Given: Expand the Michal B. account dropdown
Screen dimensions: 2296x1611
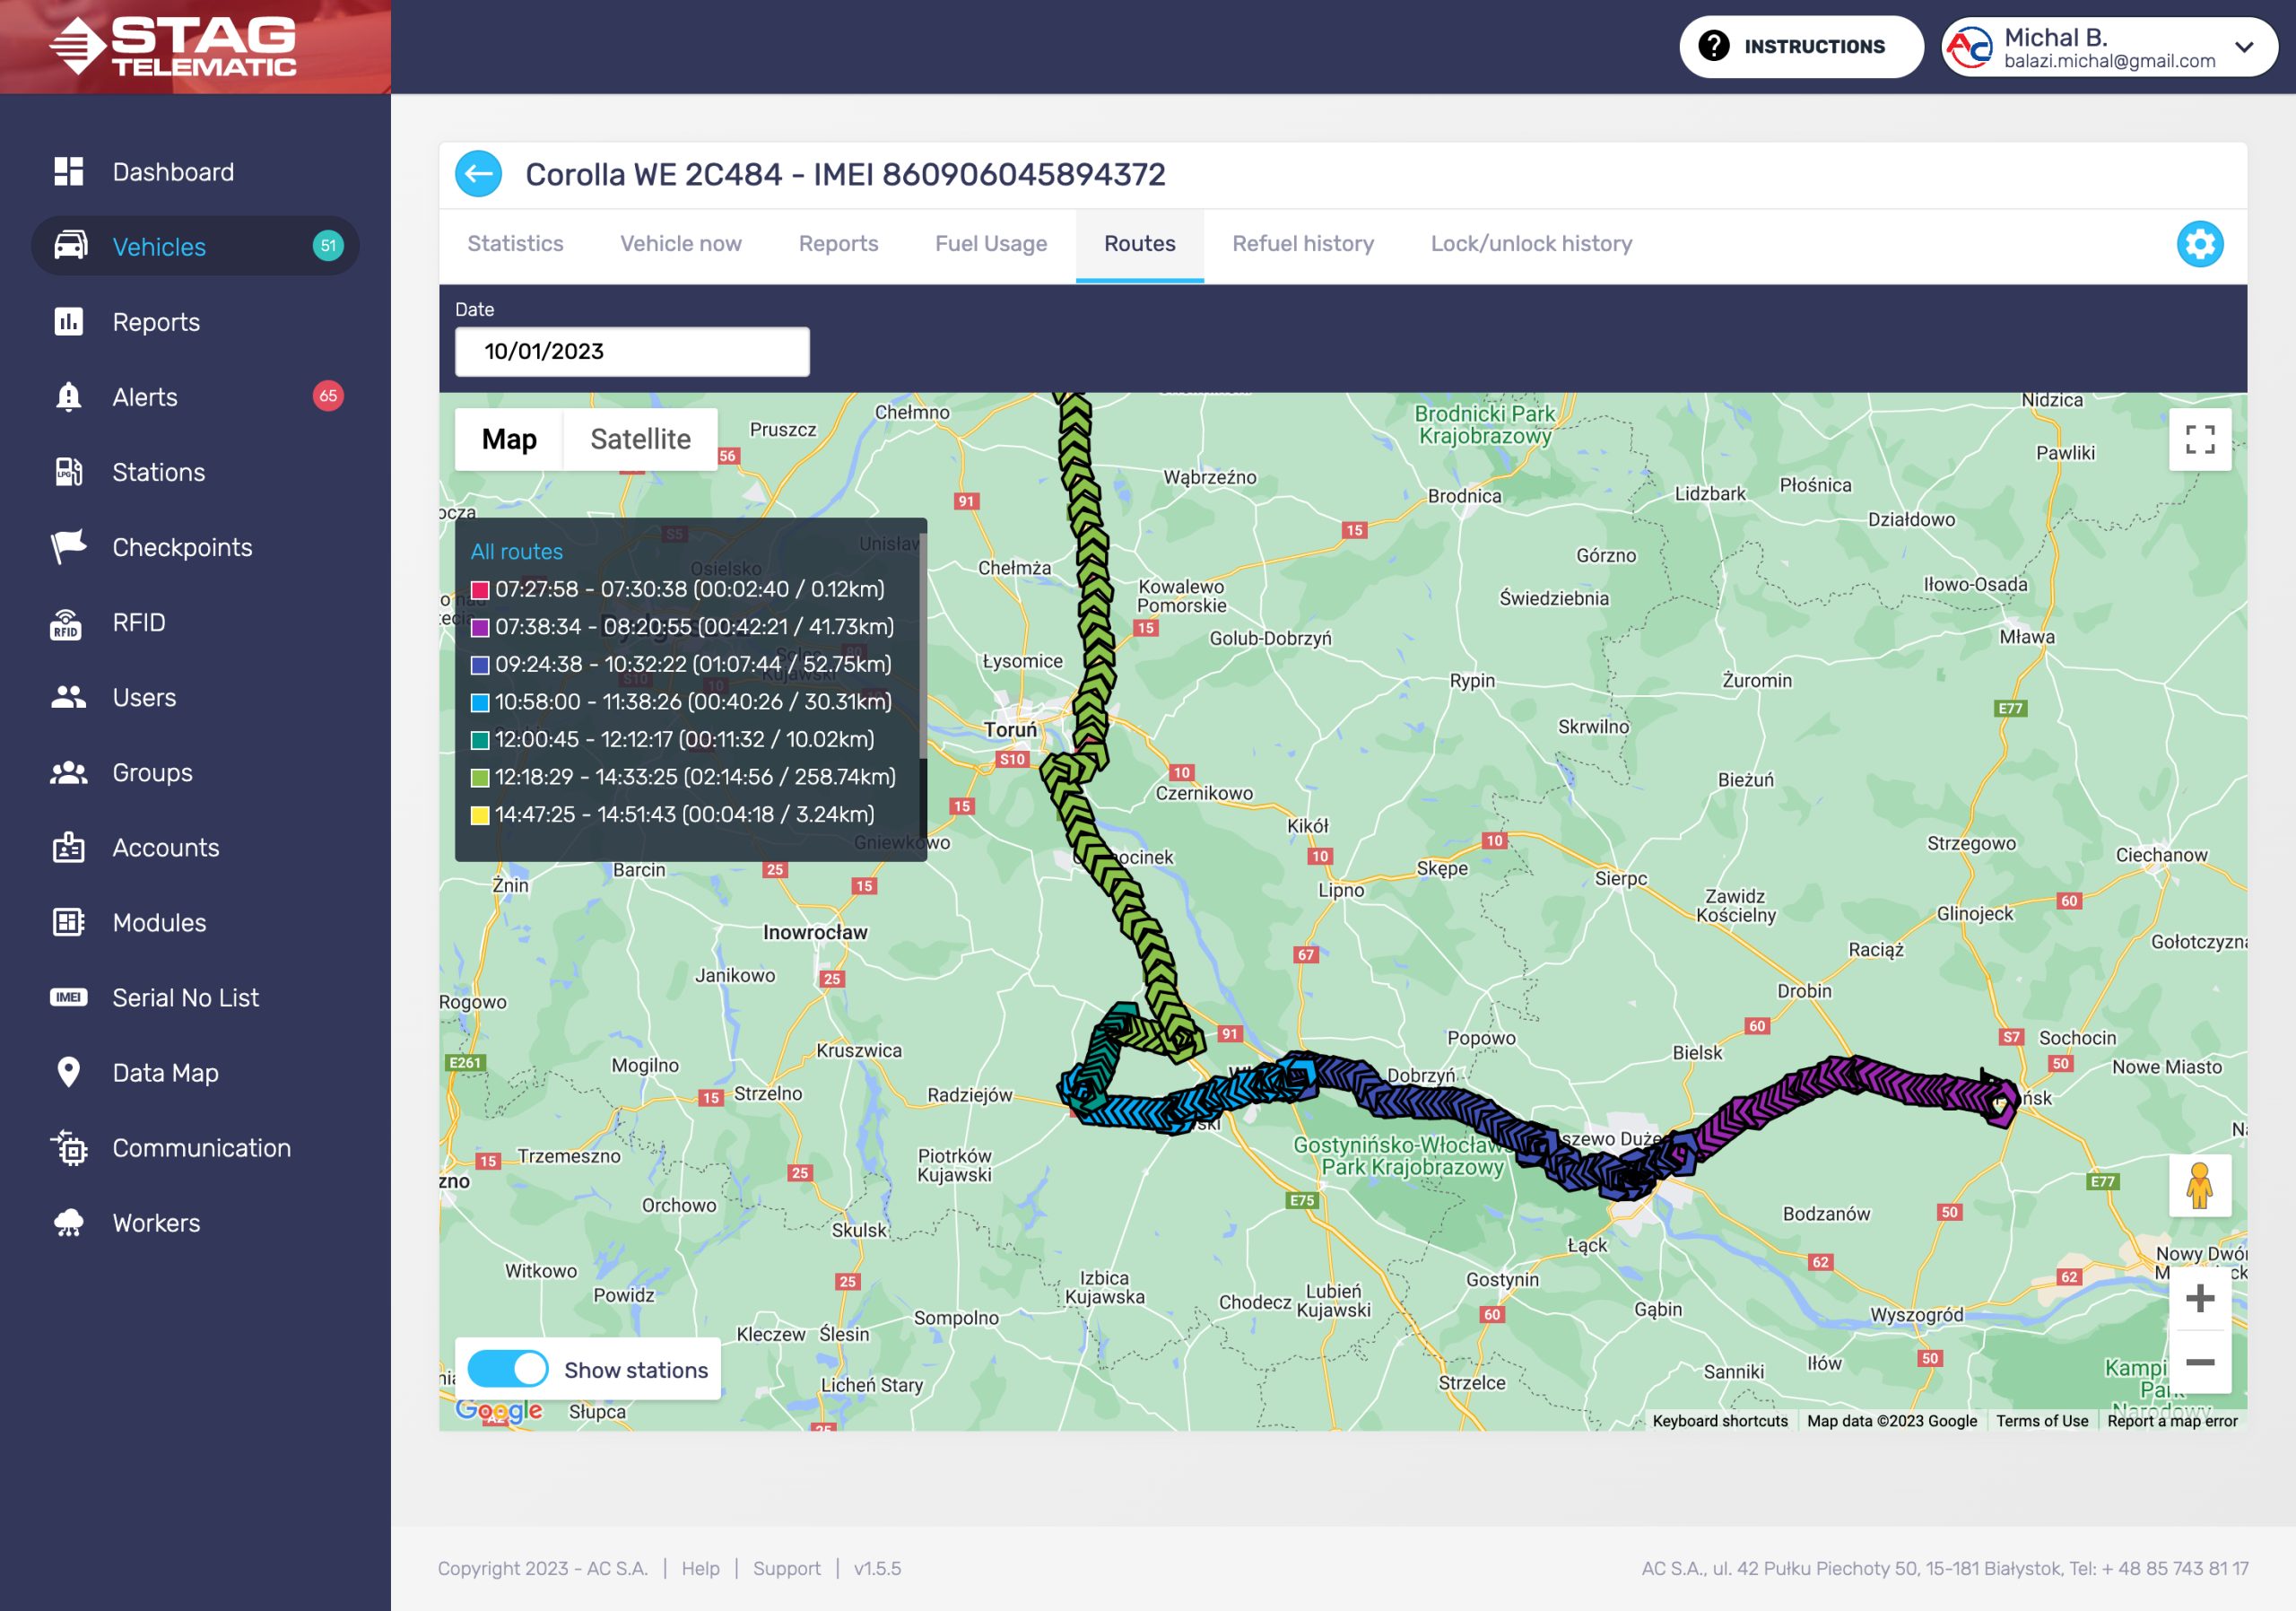Looking at the screenshot, I should click(x=2244, y=47).
